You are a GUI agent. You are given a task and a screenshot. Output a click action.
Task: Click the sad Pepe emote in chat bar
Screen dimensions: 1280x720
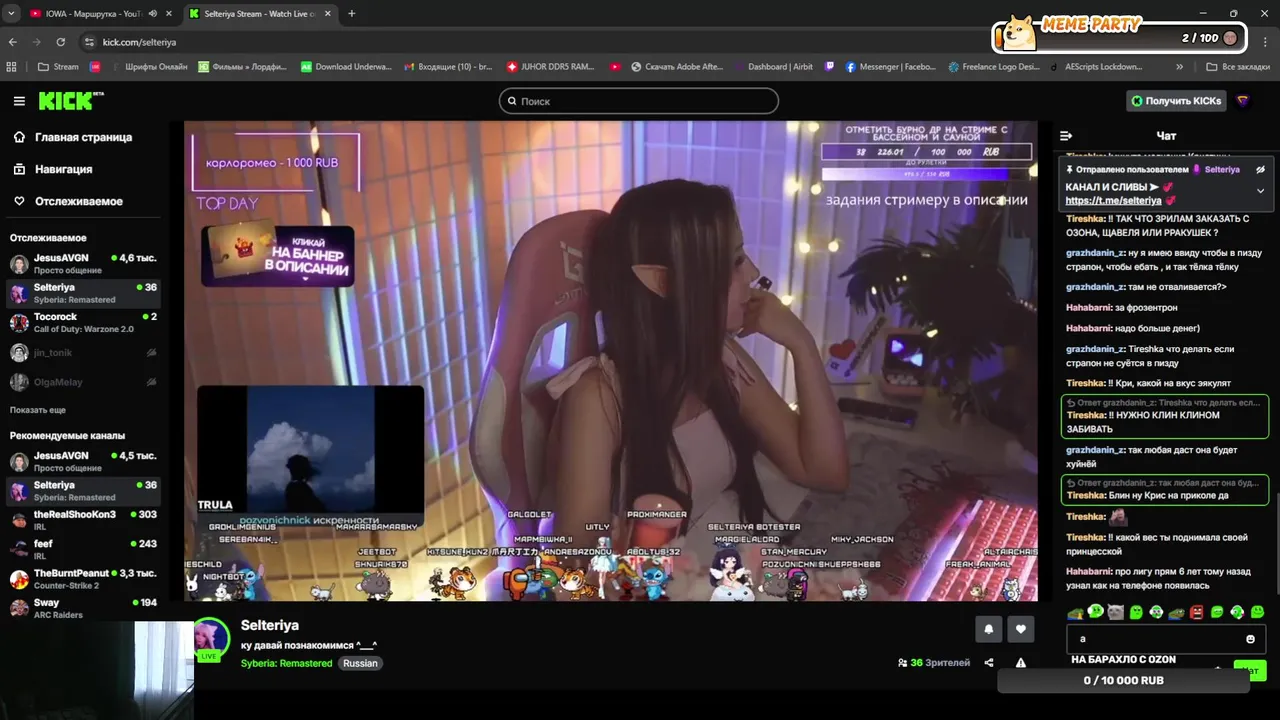pos(1075,612)
